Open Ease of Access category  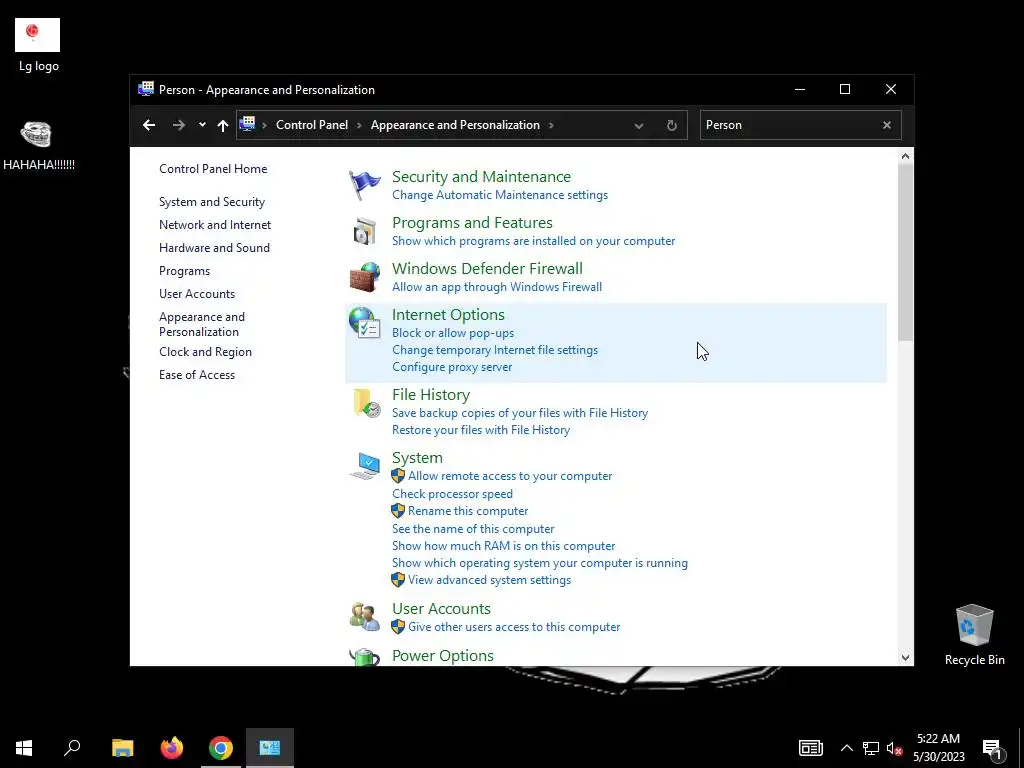[x=197, y=375]
